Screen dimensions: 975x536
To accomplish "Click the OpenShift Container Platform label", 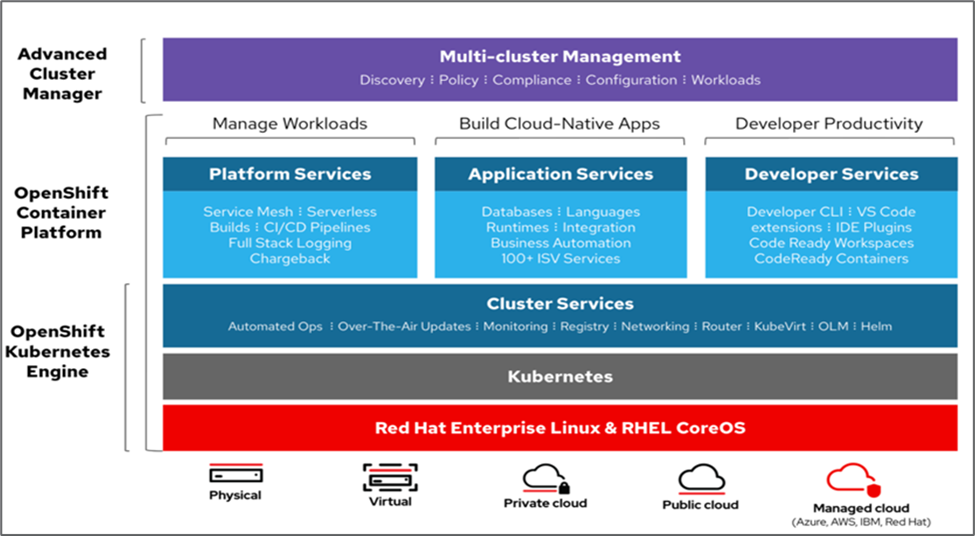I will (61, 213).
